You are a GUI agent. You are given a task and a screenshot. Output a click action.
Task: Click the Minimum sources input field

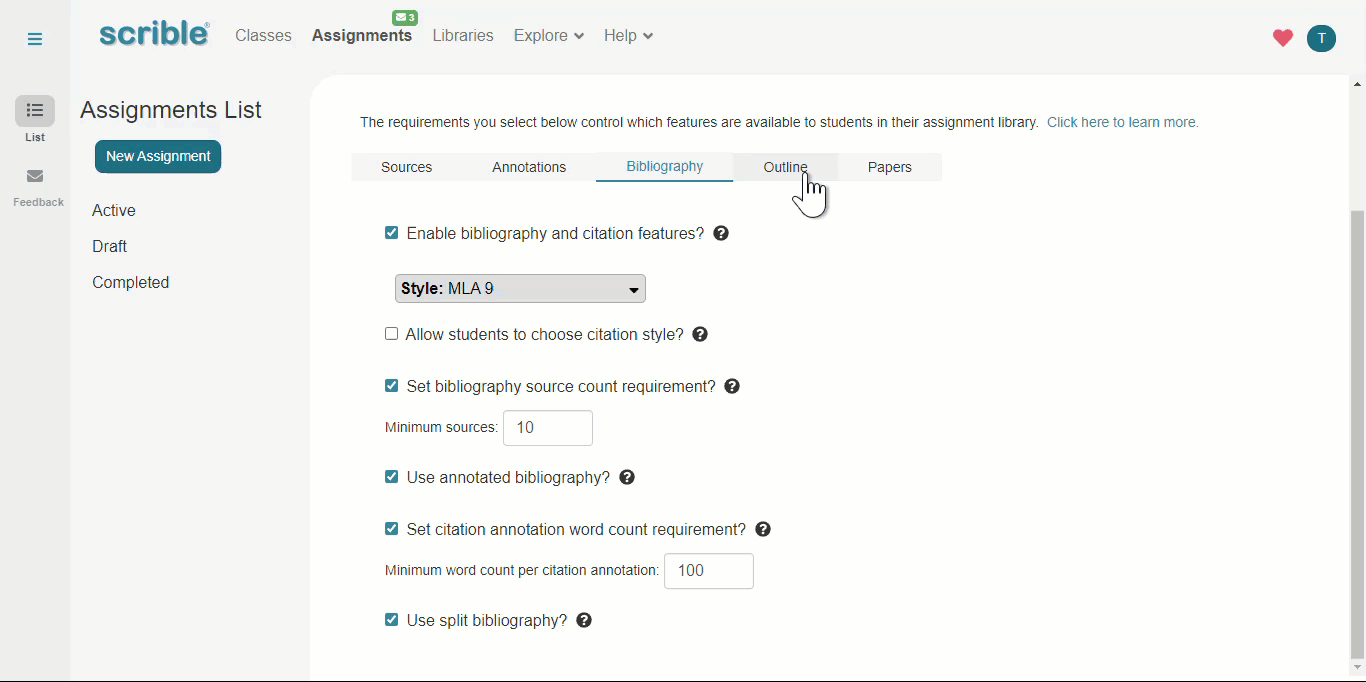click(x=547, y=427)
